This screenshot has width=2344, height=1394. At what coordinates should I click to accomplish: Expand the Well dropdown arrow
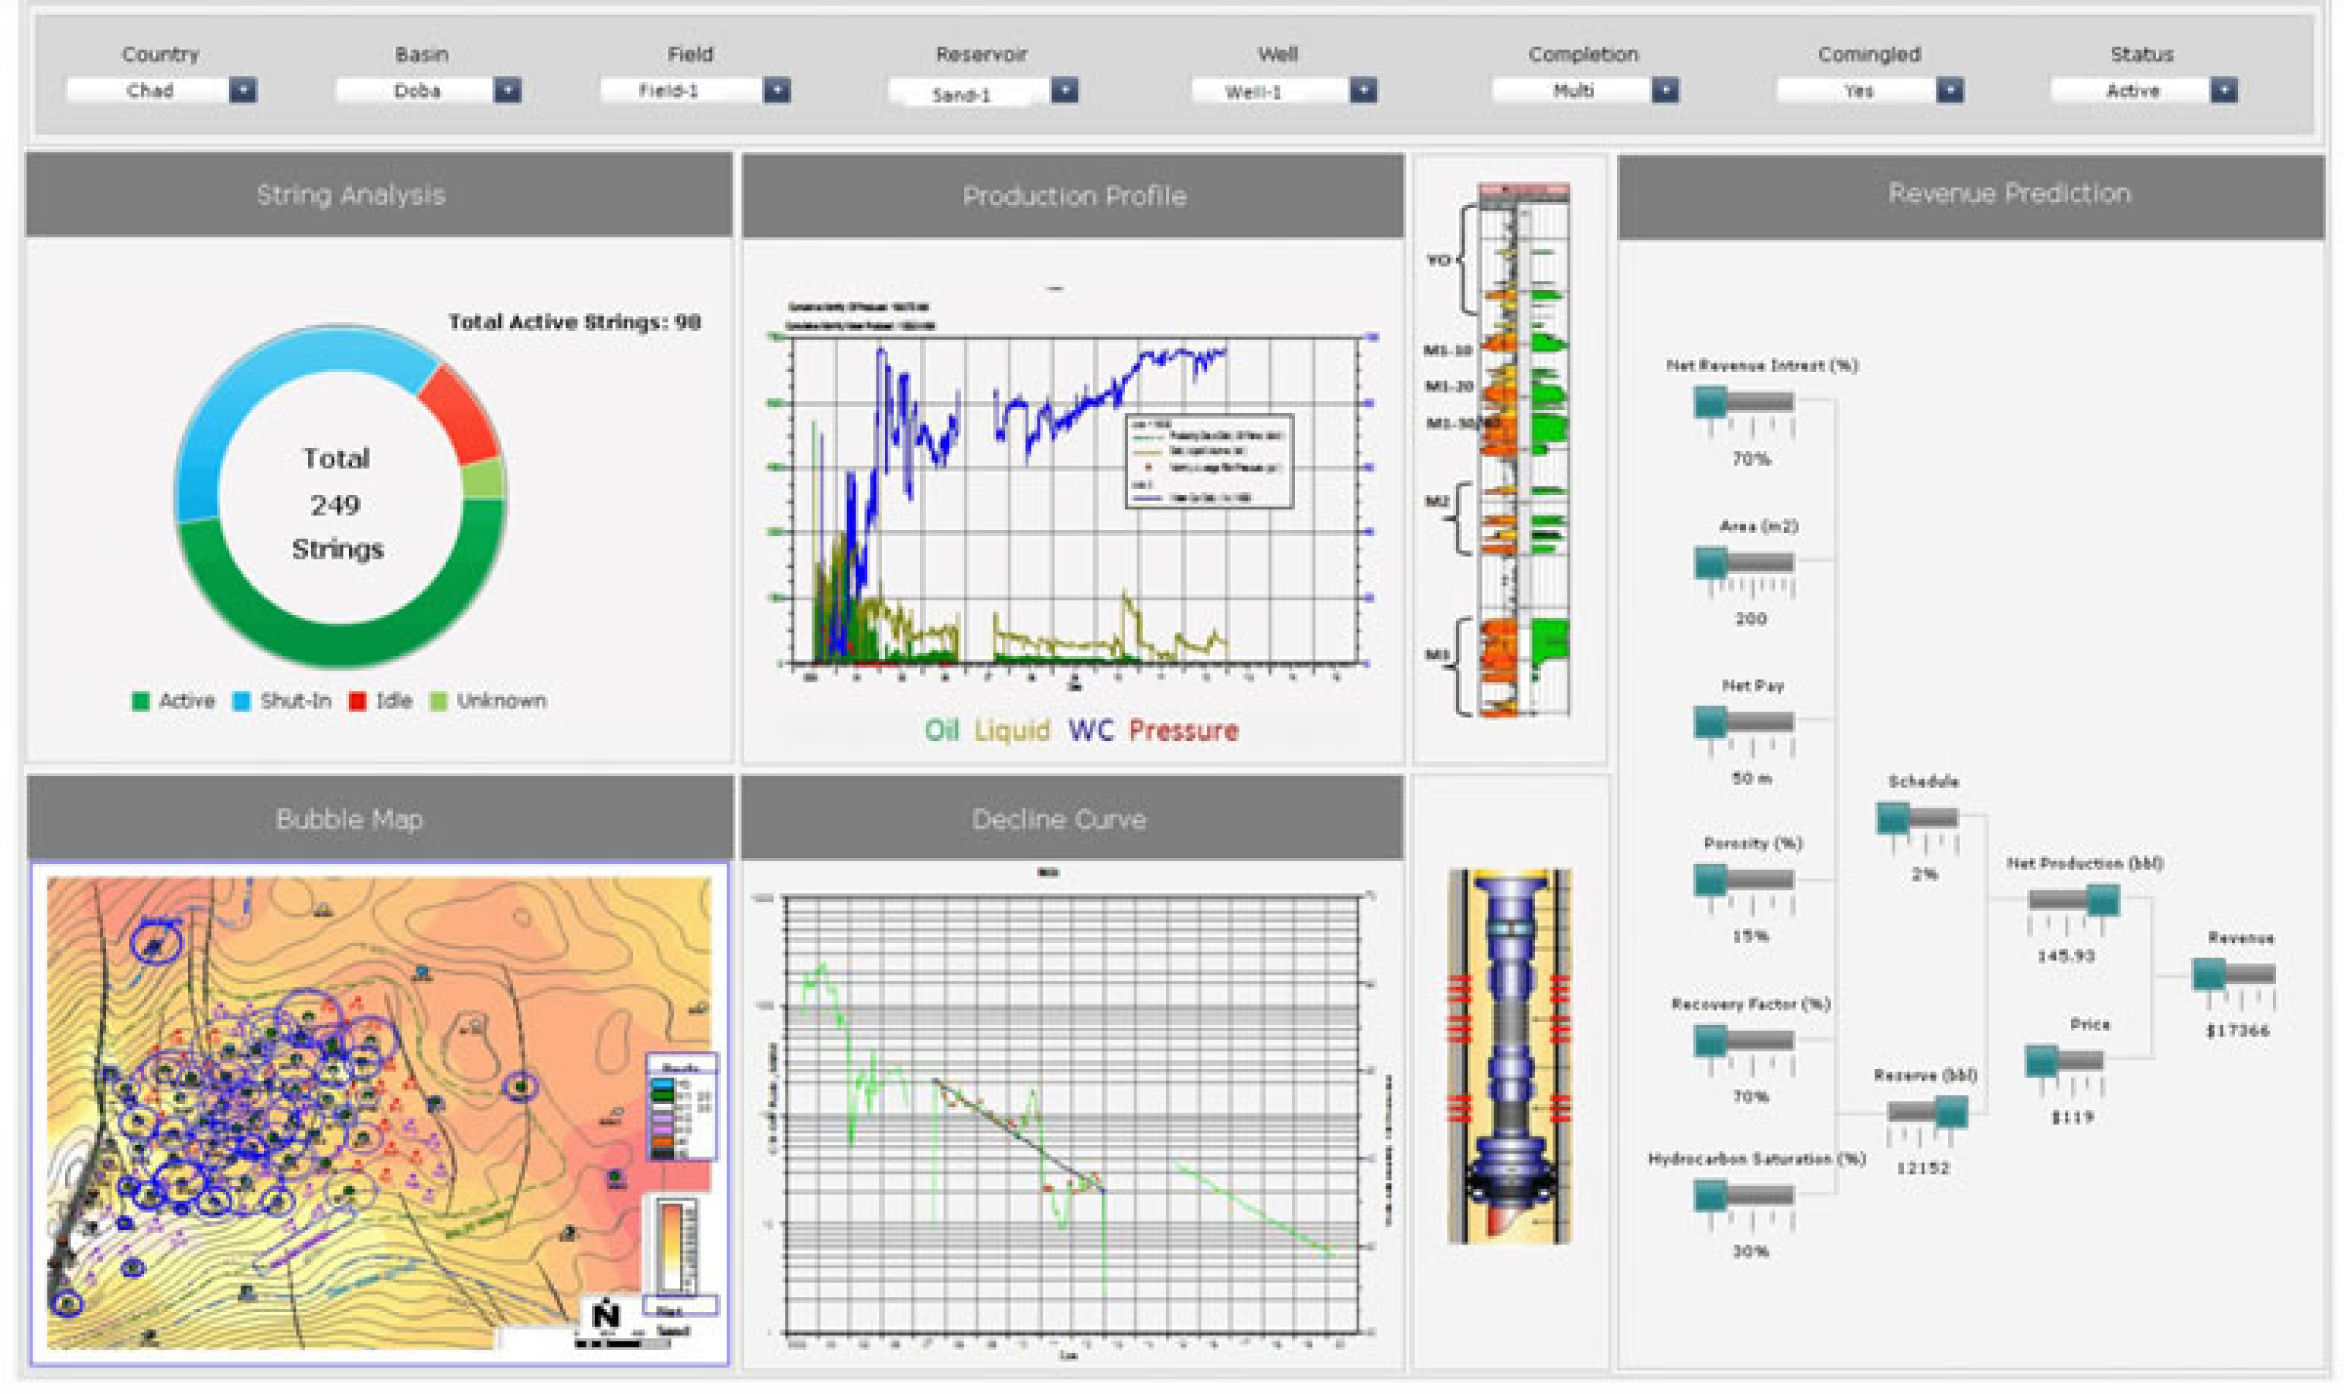click(1363, 91)
